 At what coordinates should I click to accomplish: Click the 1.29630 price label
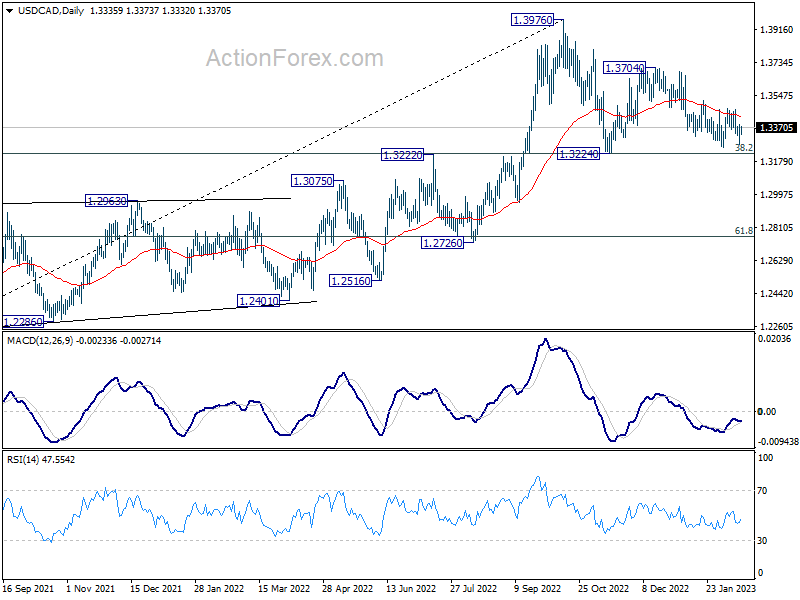(106, 201)
